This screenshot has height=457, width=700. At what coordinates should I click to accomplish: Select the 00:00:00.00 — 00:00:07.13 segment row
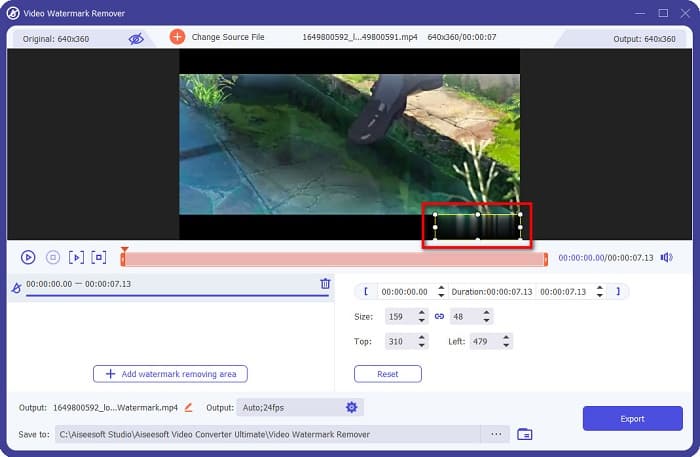click(x=171, y=287)
